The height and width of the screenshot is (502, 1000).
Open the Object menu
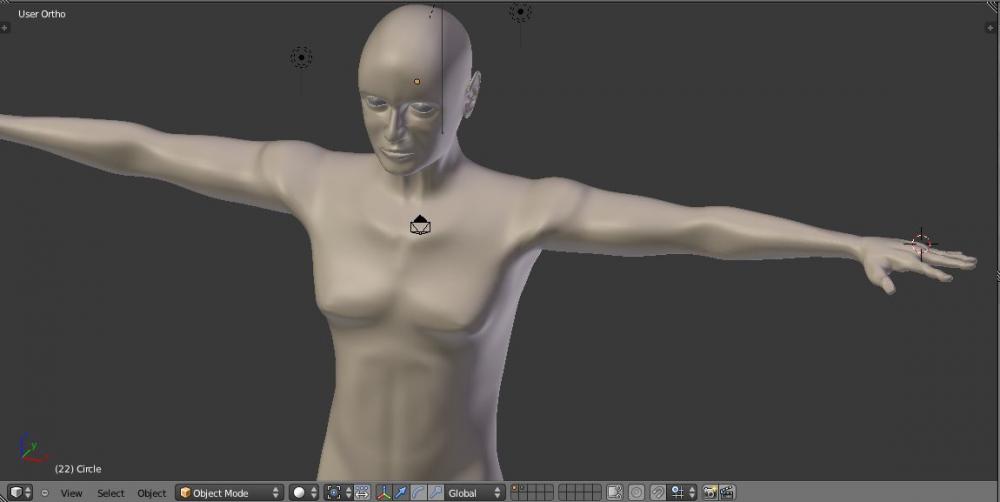152,493
